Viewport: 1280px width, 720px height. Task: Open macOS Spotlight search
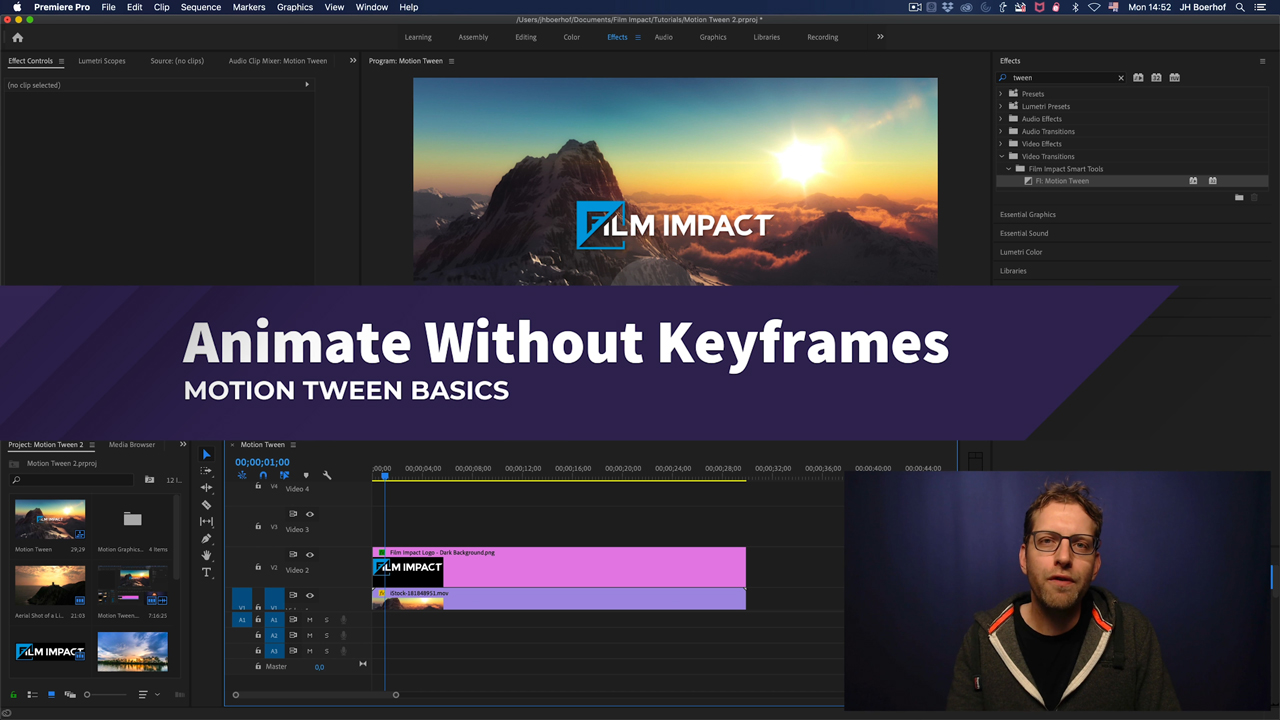(1240, 7)
